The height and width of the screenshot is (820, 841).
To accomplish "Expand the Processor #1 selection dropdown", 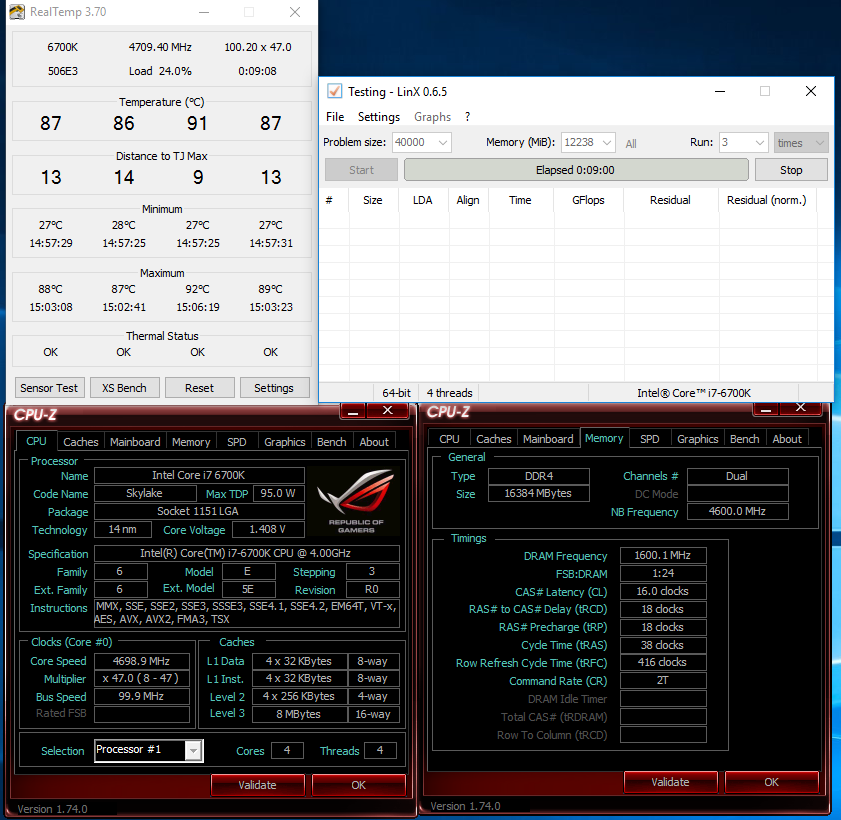I will 194,750.
